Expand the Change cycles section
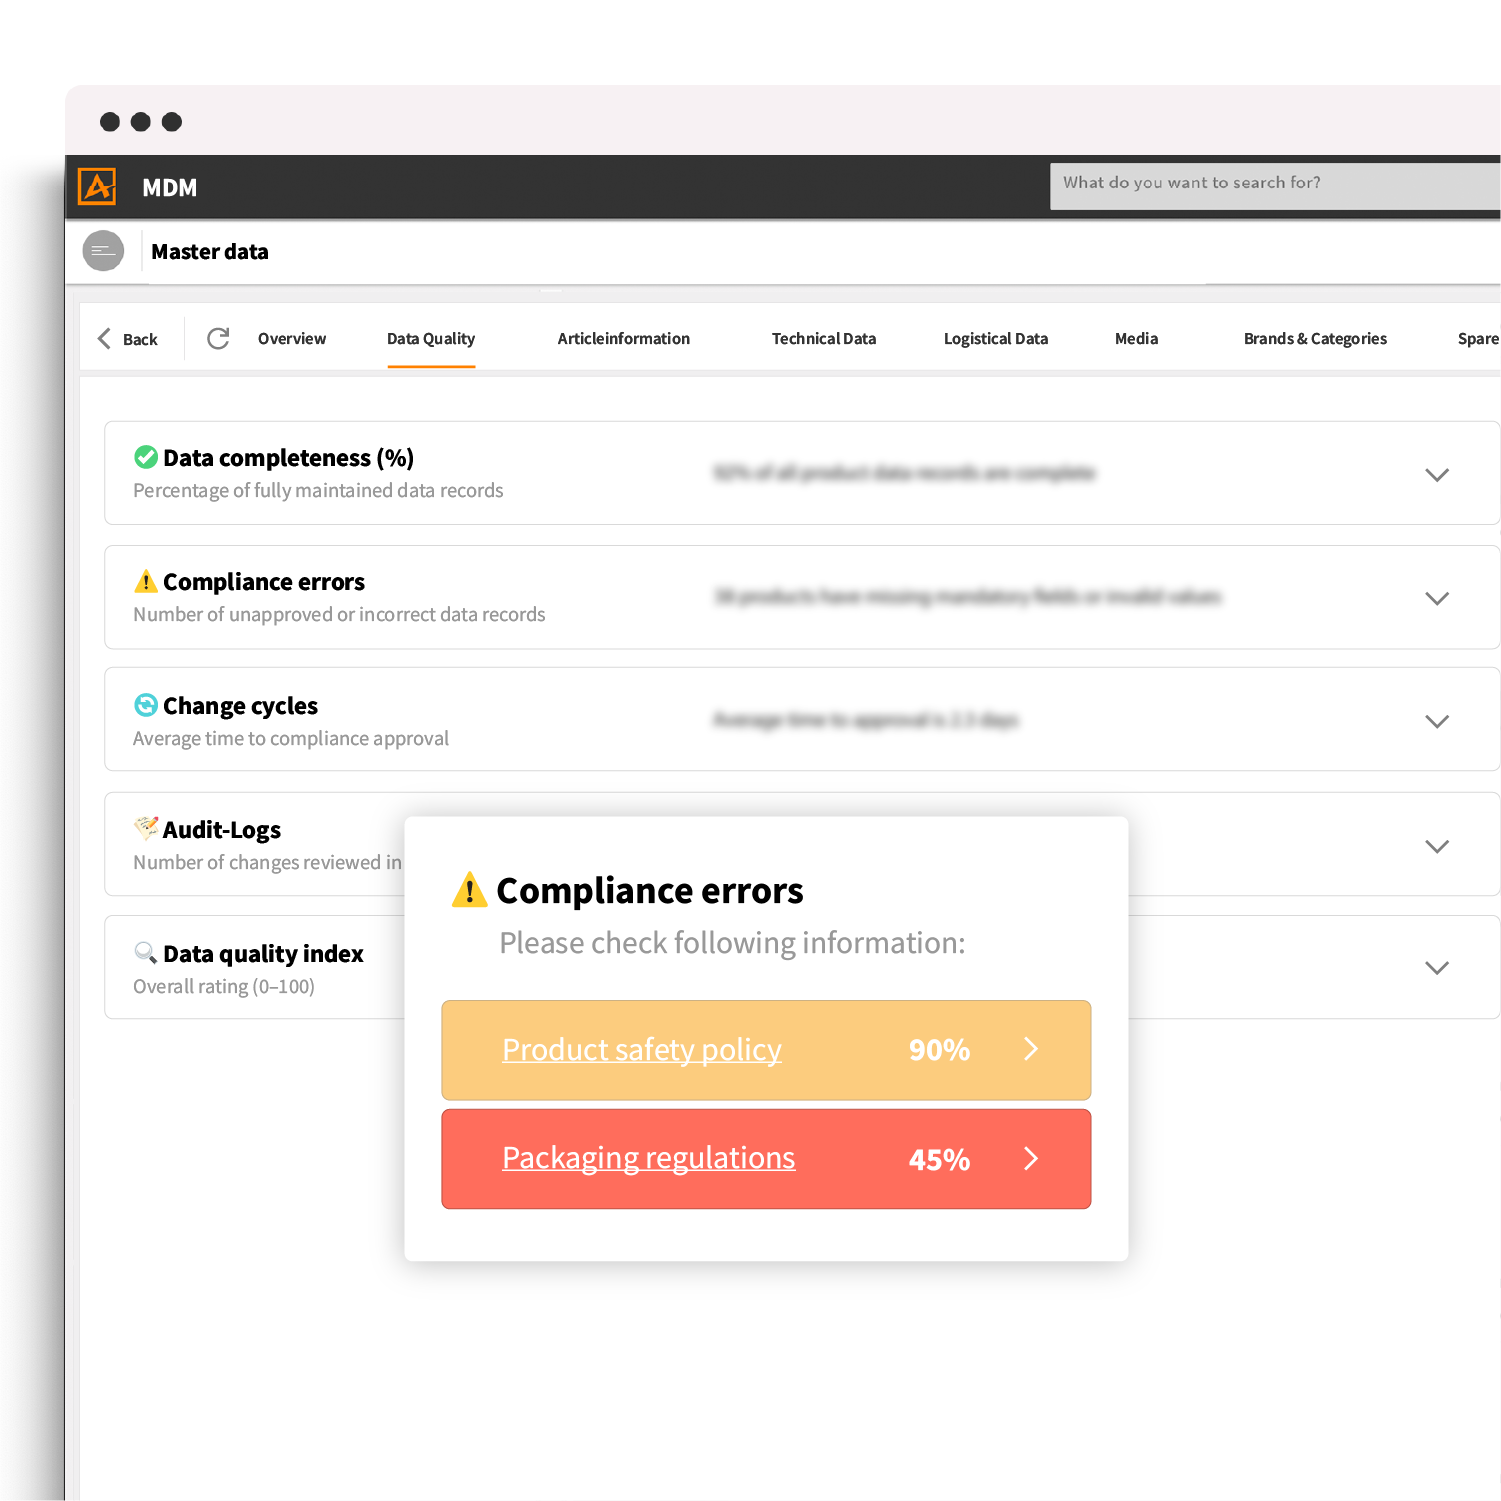The image size is (1501, 1501). click(1437, 720)
